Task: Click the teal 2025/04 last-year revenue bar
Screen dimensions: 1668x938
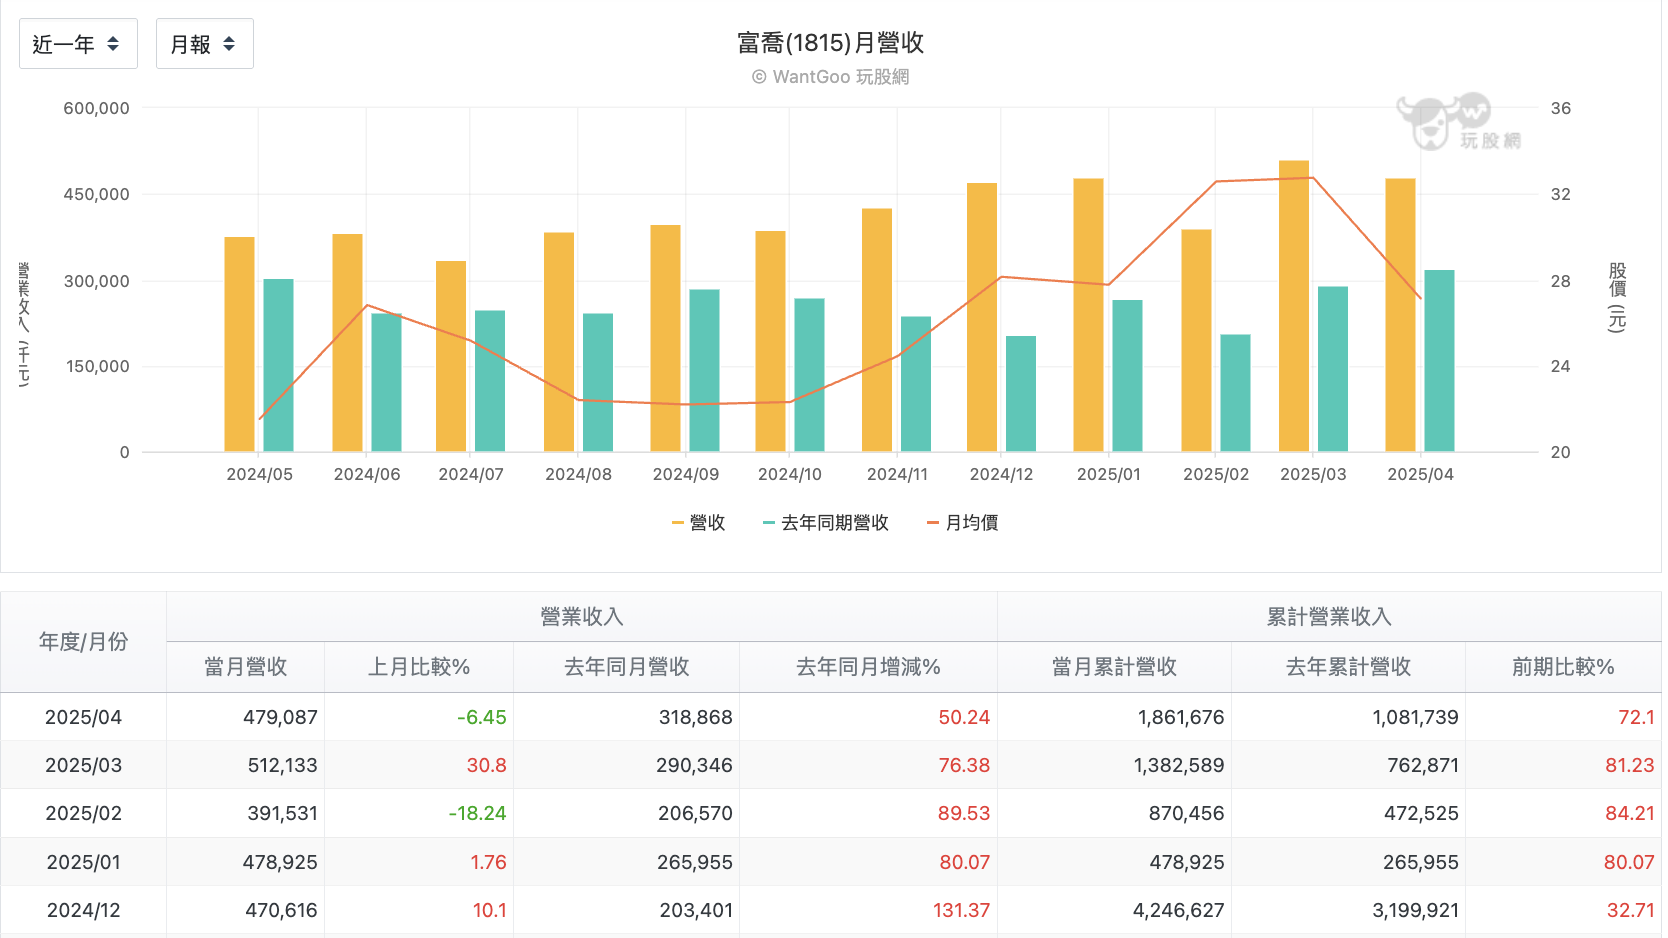Action: point(1439,361)
